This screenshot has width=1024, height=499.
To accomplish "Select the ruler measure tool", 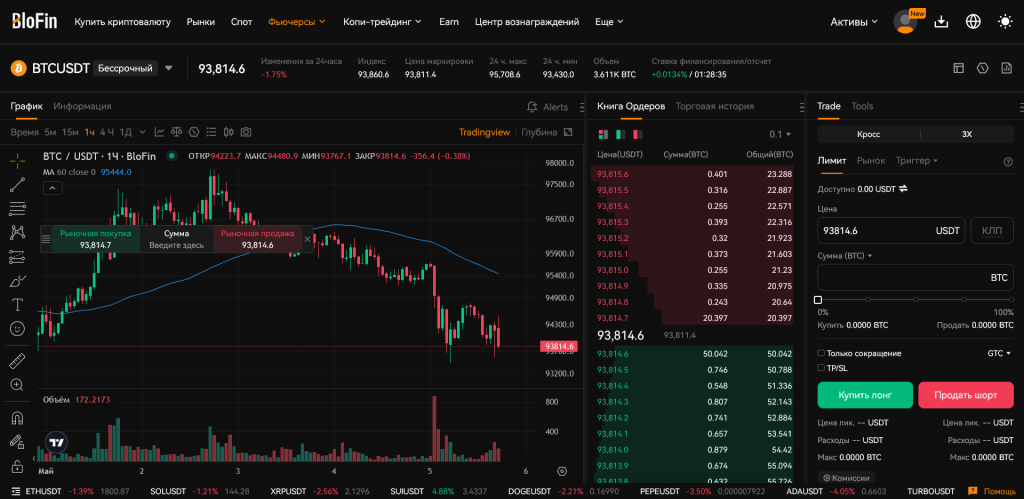I will click(x=18, y=361).
